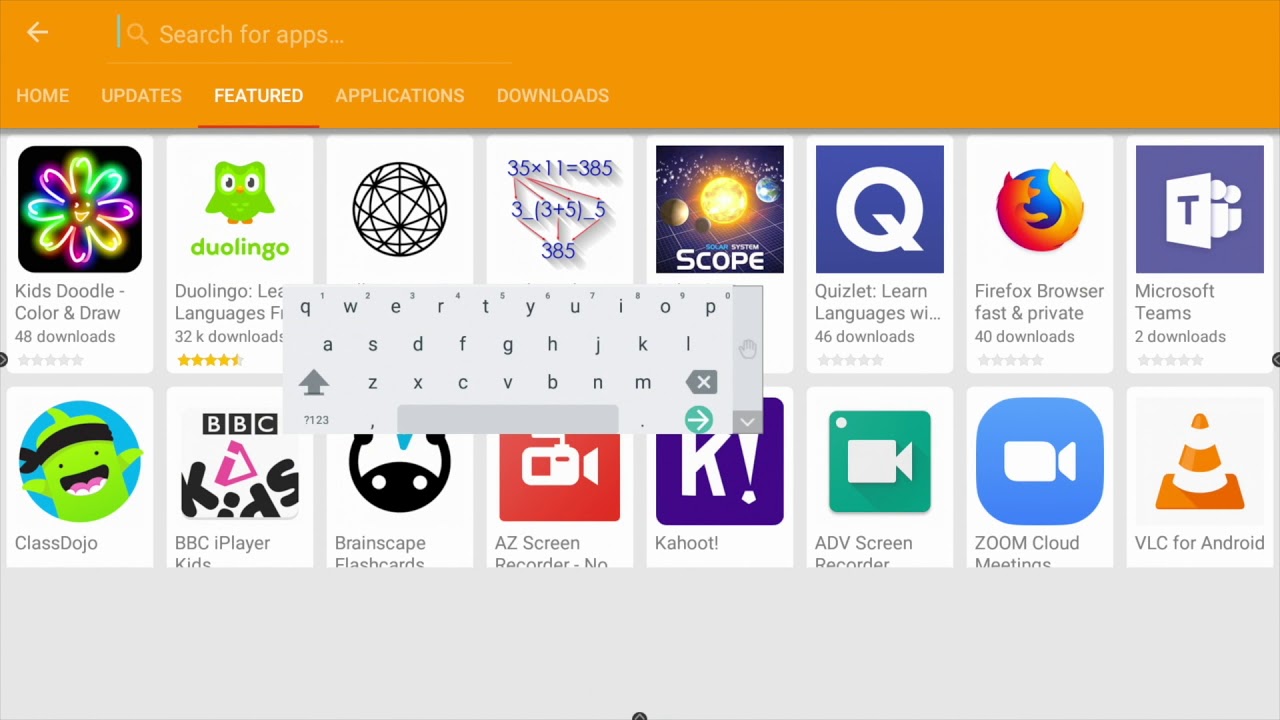Tap the t key on keyboard
Screen dimensions: 1280x720
click(486, 307)
